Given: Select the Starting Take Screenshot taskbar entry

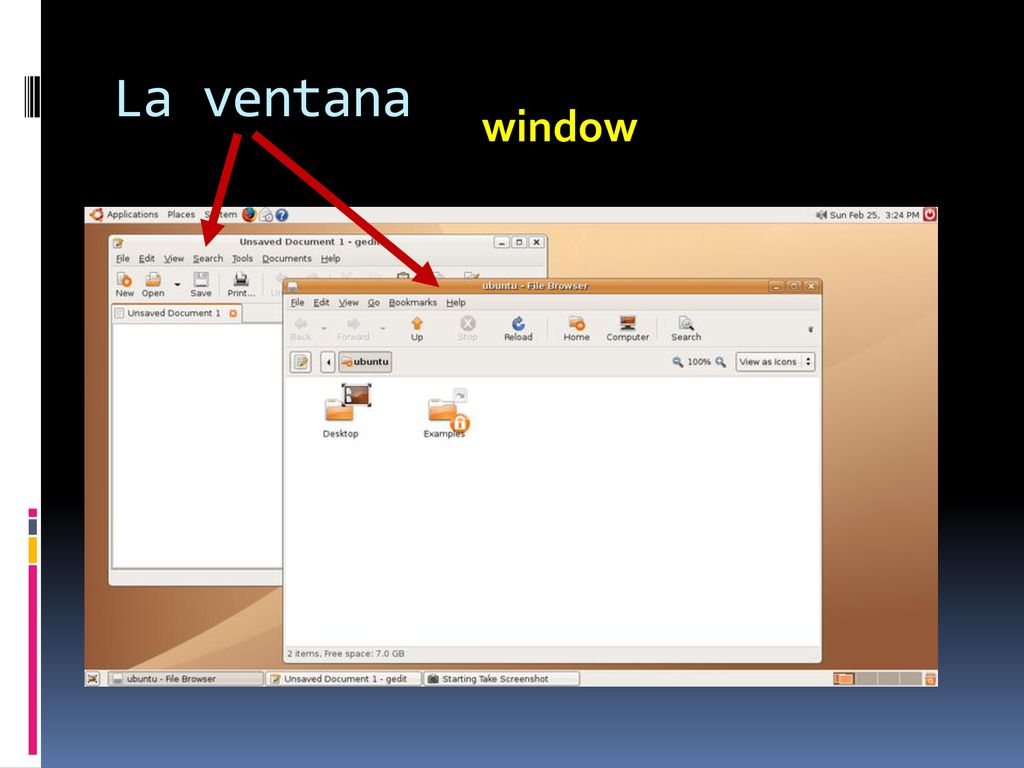Looking at the screenshot, I should click(501, 679).
